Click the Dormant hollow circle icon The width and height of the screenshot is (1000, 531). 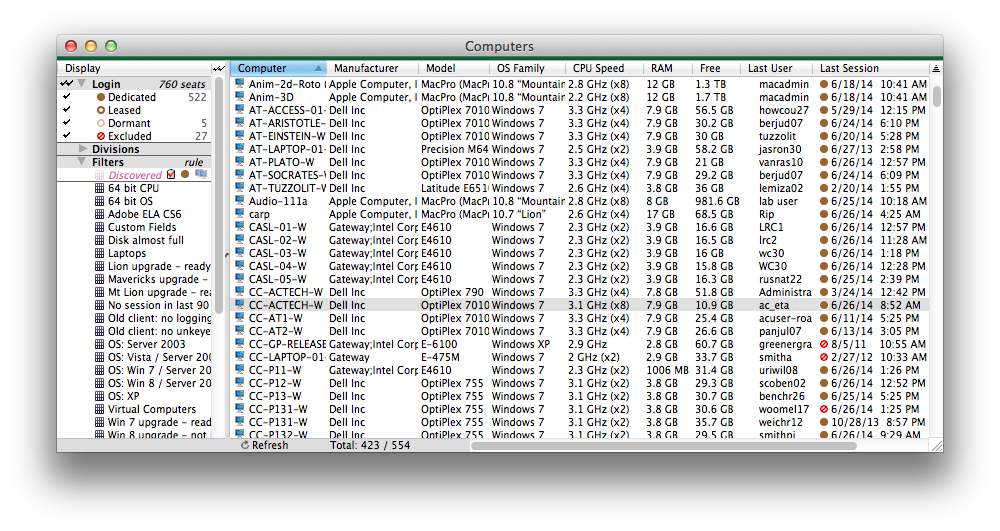click(x=101, y=123)
